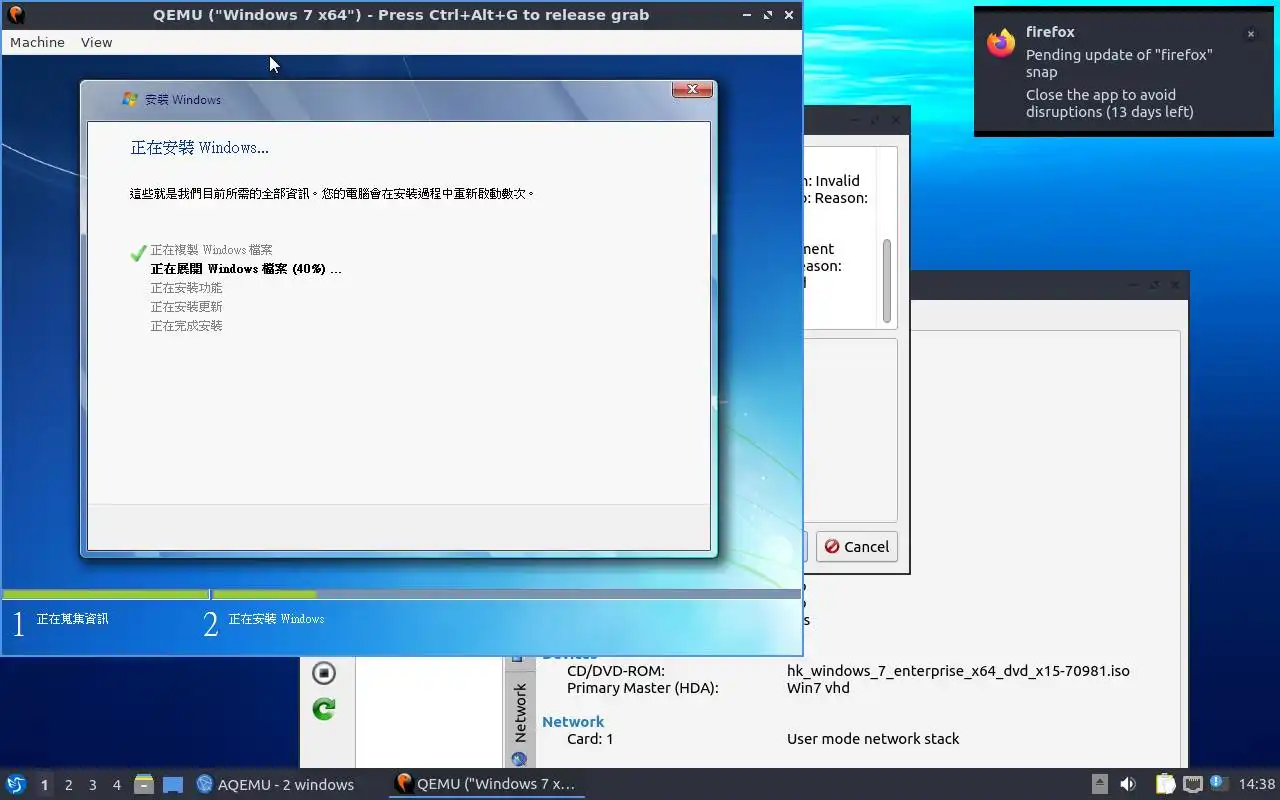Click the globe icon below the Network tab

(519, 760)
